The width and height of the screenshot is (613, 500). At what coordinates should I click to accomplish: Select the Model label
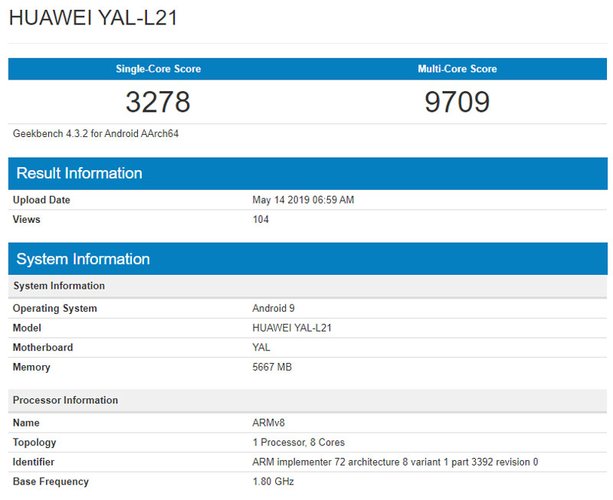[27, 328]
